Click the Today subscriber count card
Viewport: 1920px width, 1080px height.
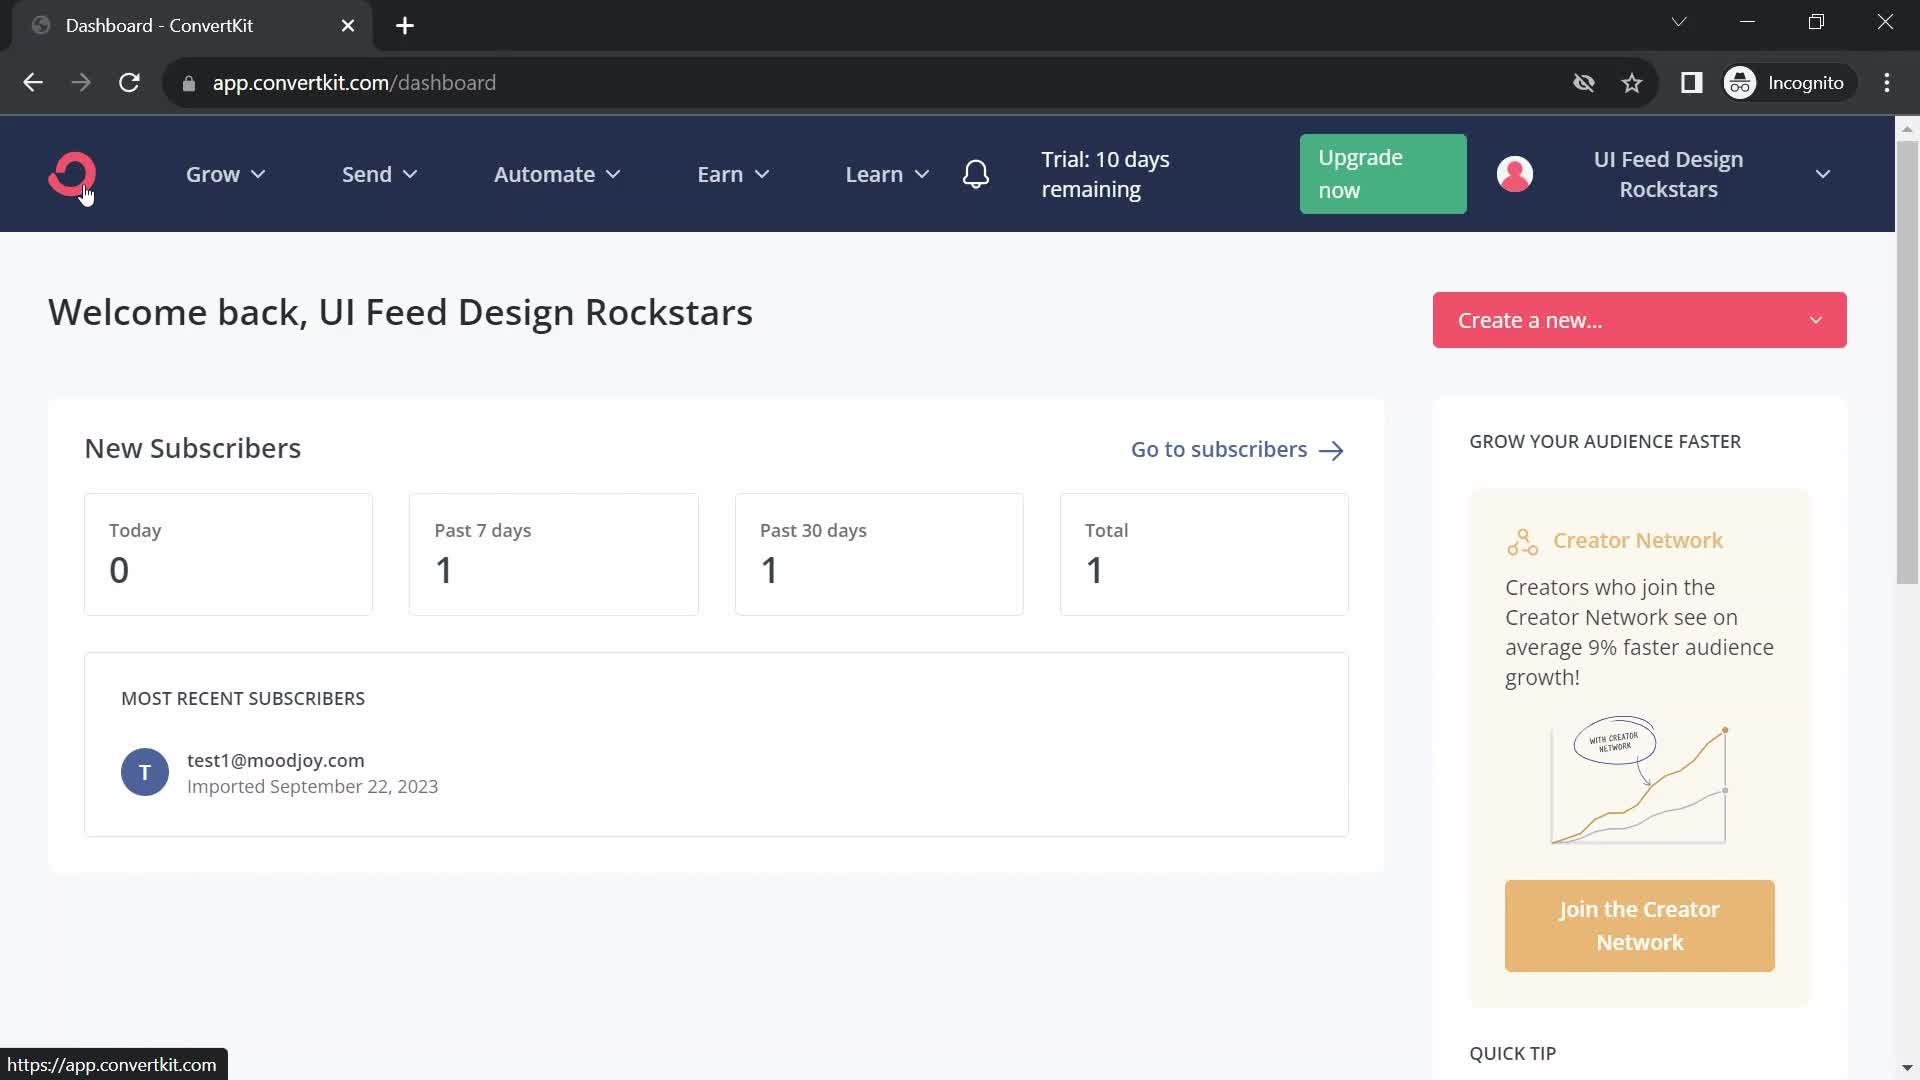pyautogui.click(x=228, y=554)
